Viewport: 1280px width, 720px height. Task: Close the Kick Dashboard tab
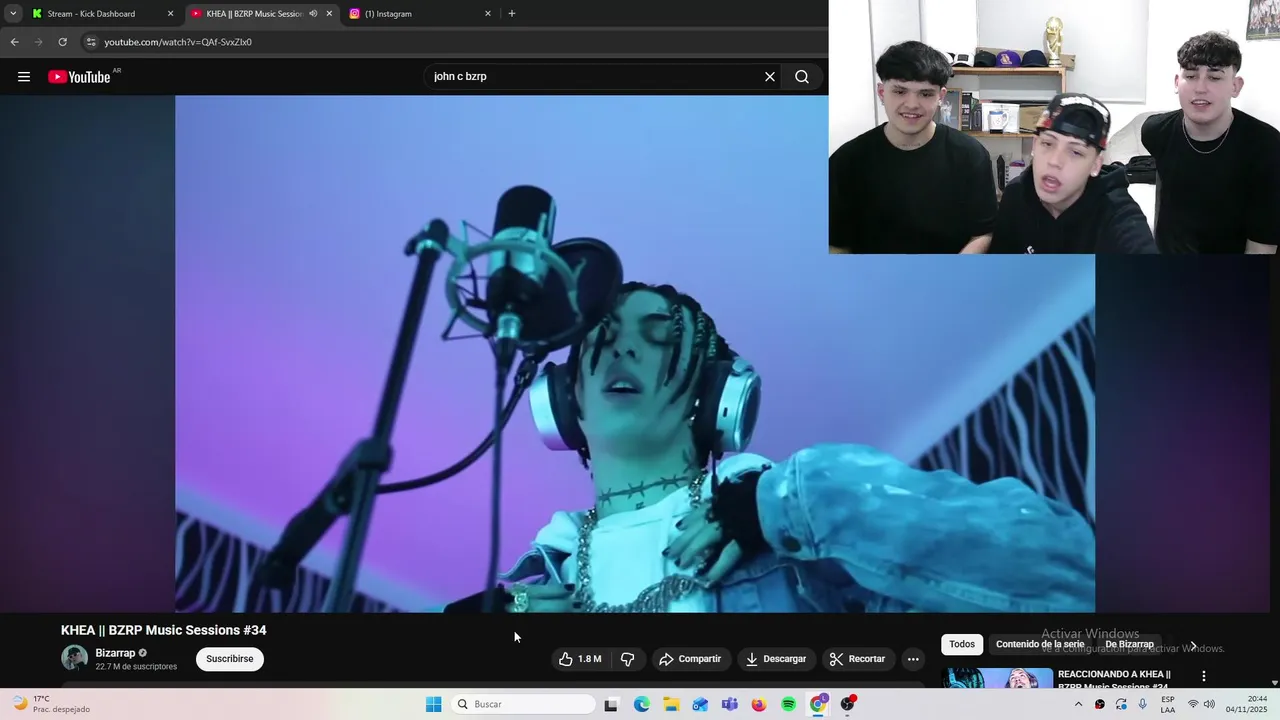point(170,14)
